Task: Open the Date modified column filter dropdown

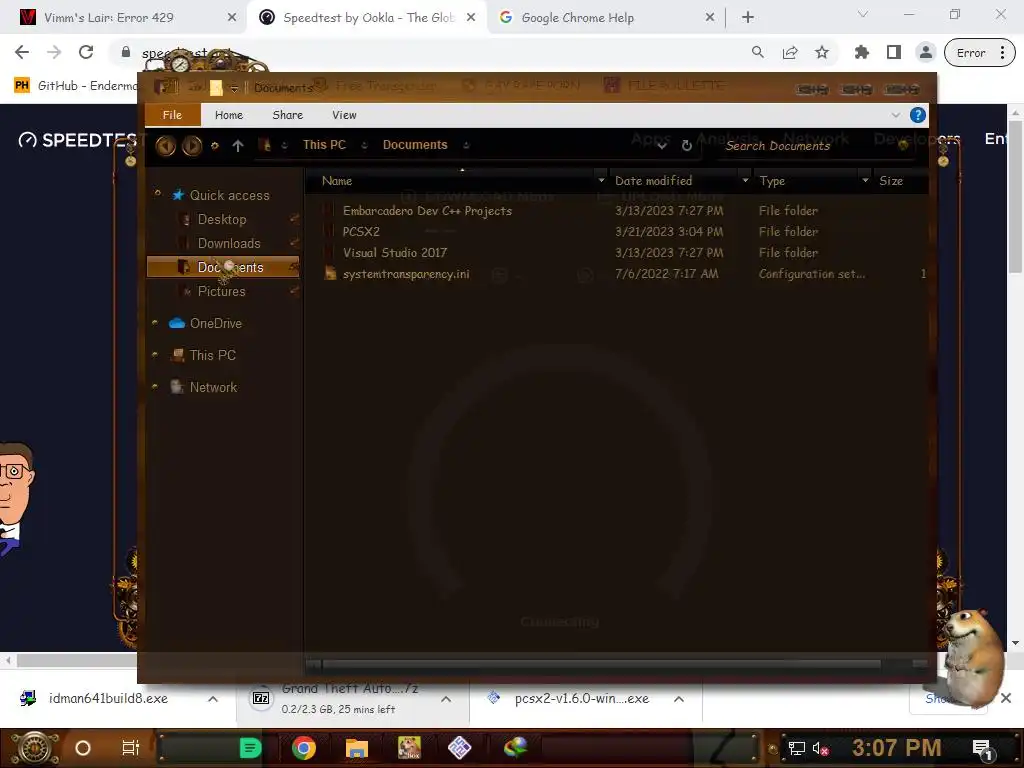Action: coord(745,180)
